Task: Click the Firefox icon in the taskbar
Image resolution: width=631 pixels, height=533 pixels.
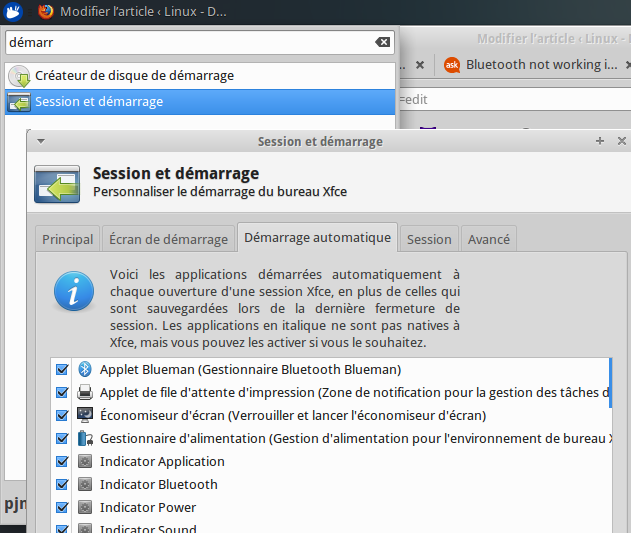Action: click(46, 12)
